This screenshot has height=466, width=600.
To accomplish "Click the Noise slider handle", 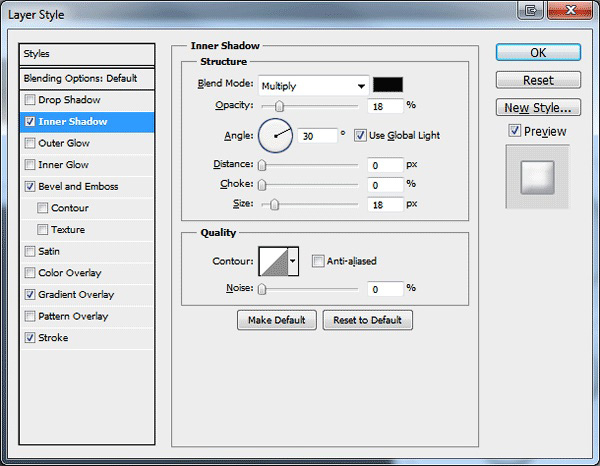I will 262,289.
